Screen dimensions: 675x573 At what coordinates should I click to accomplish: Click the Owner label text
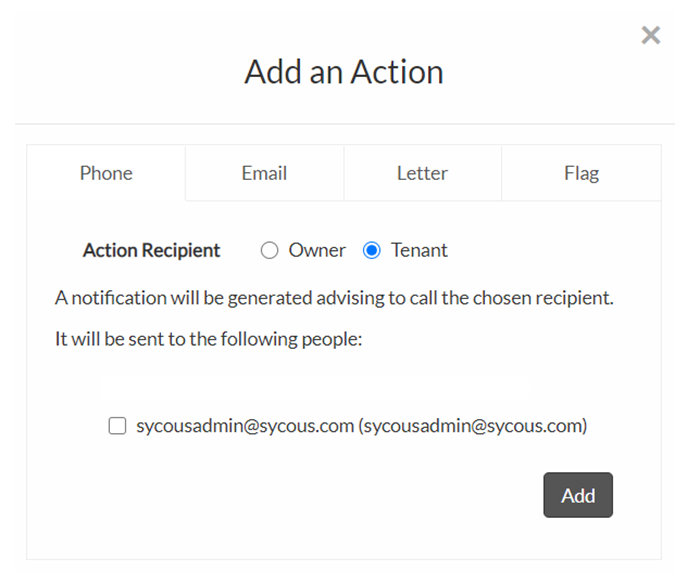[x=317, y=251]
